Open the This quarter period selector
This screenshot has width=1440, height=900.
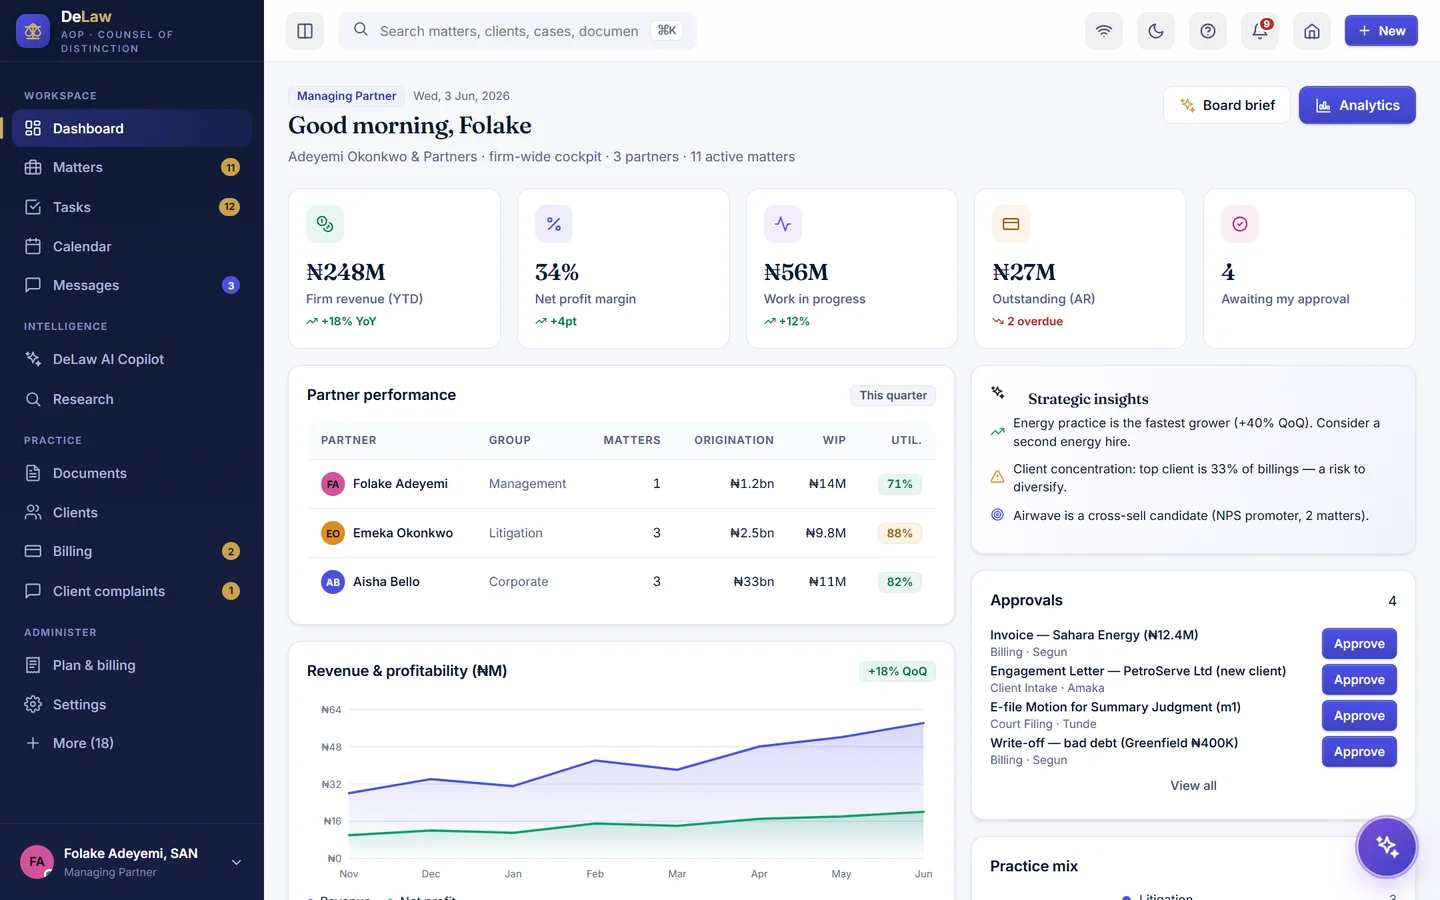[x=893, y=395]
